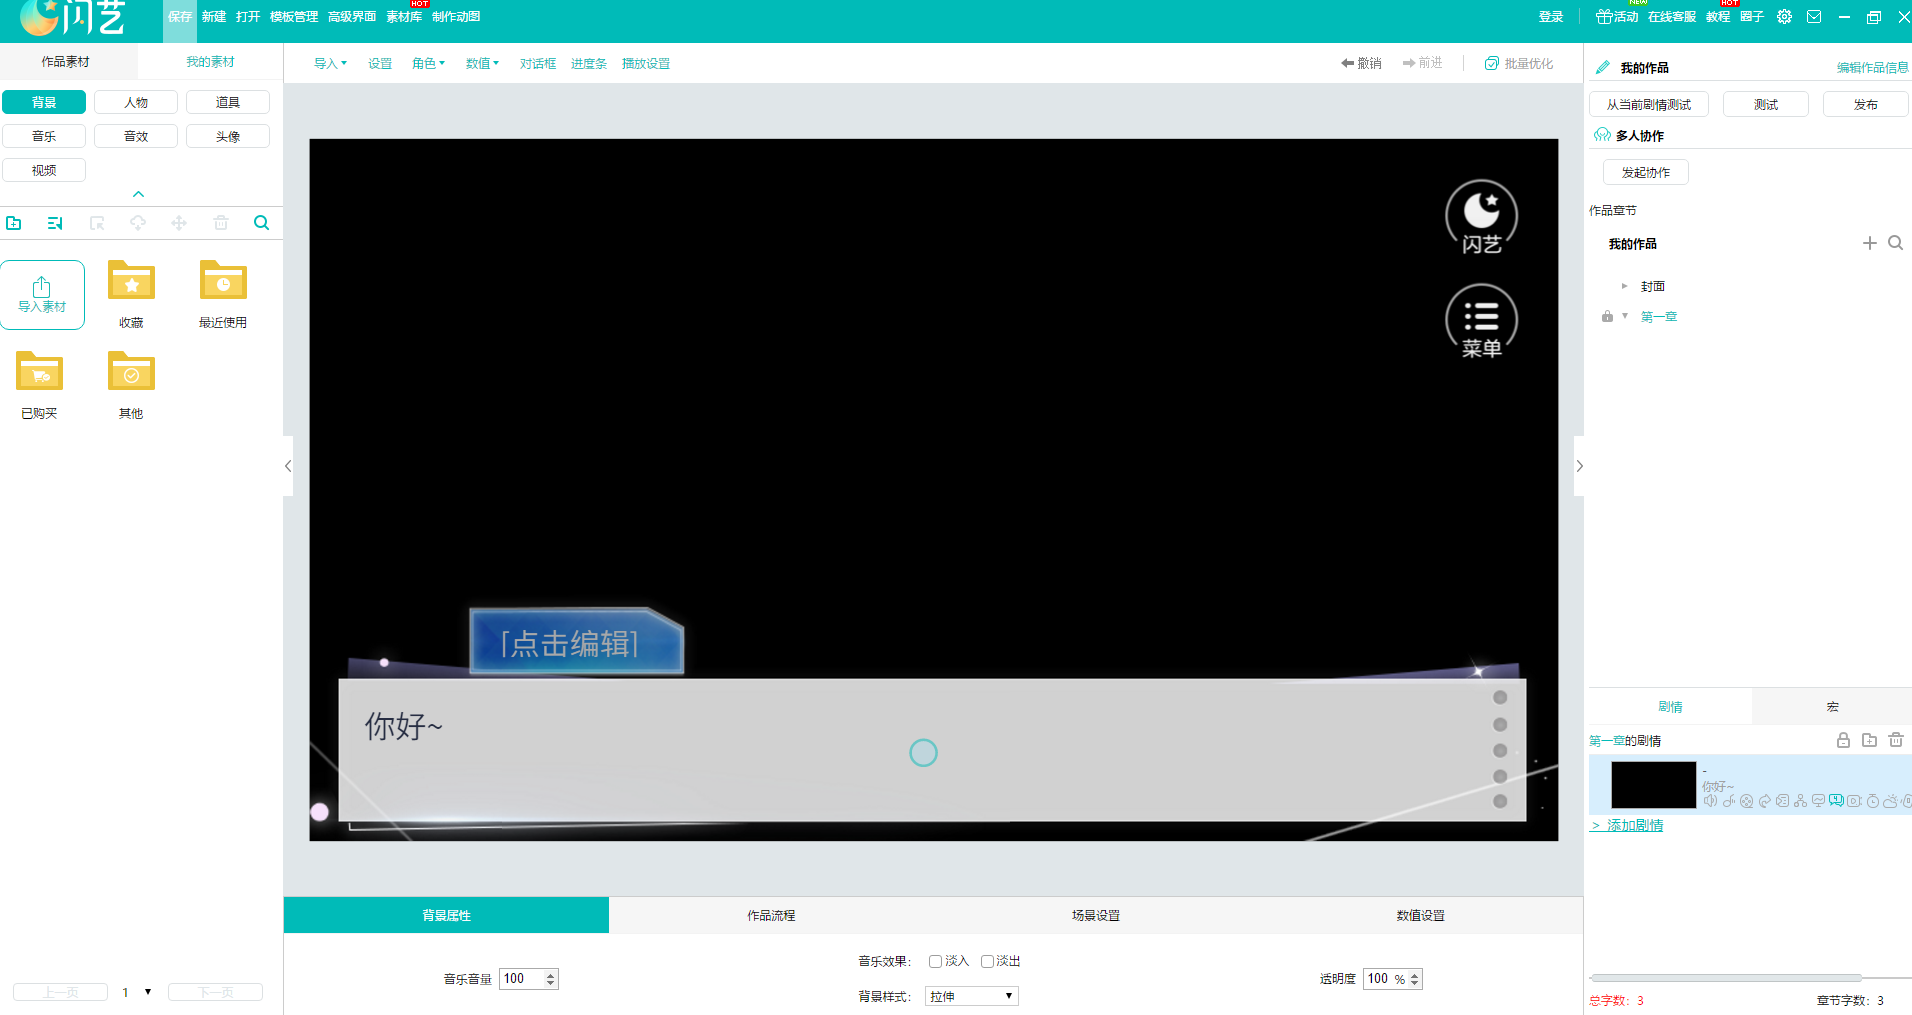Click the branch tree icon in plot row
The width and height of the screenshot is (1912, 1015).
pos(1800,801)
